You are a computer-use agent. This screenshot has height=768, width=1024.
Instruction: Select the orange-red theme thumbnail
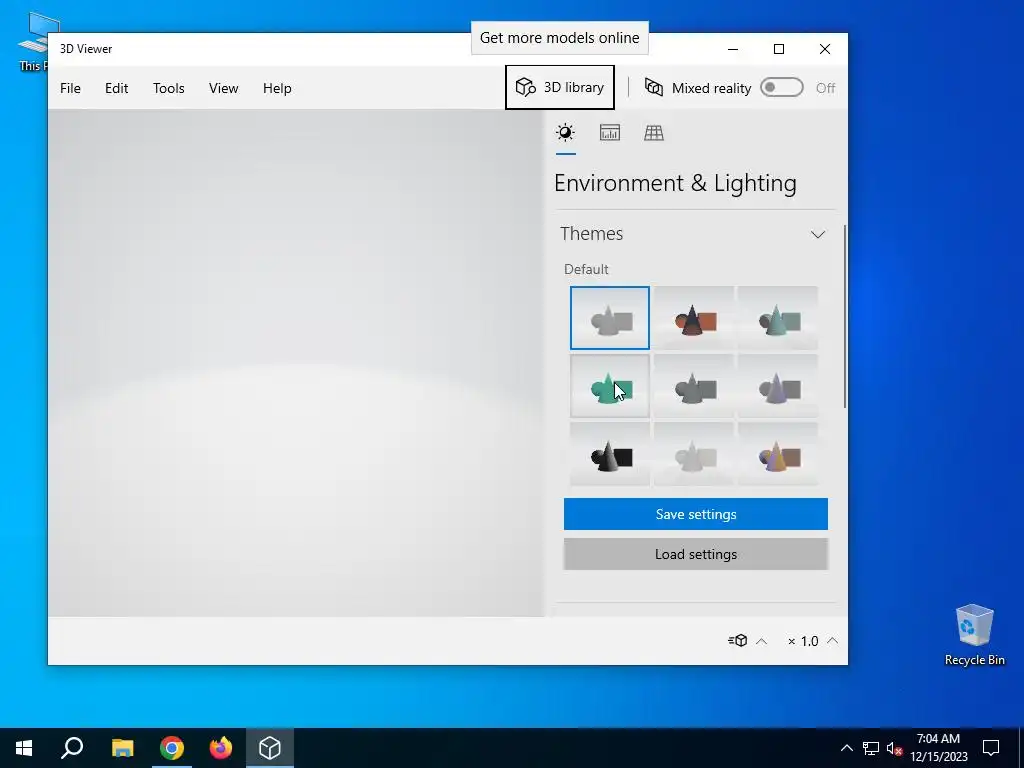(694, 318)
